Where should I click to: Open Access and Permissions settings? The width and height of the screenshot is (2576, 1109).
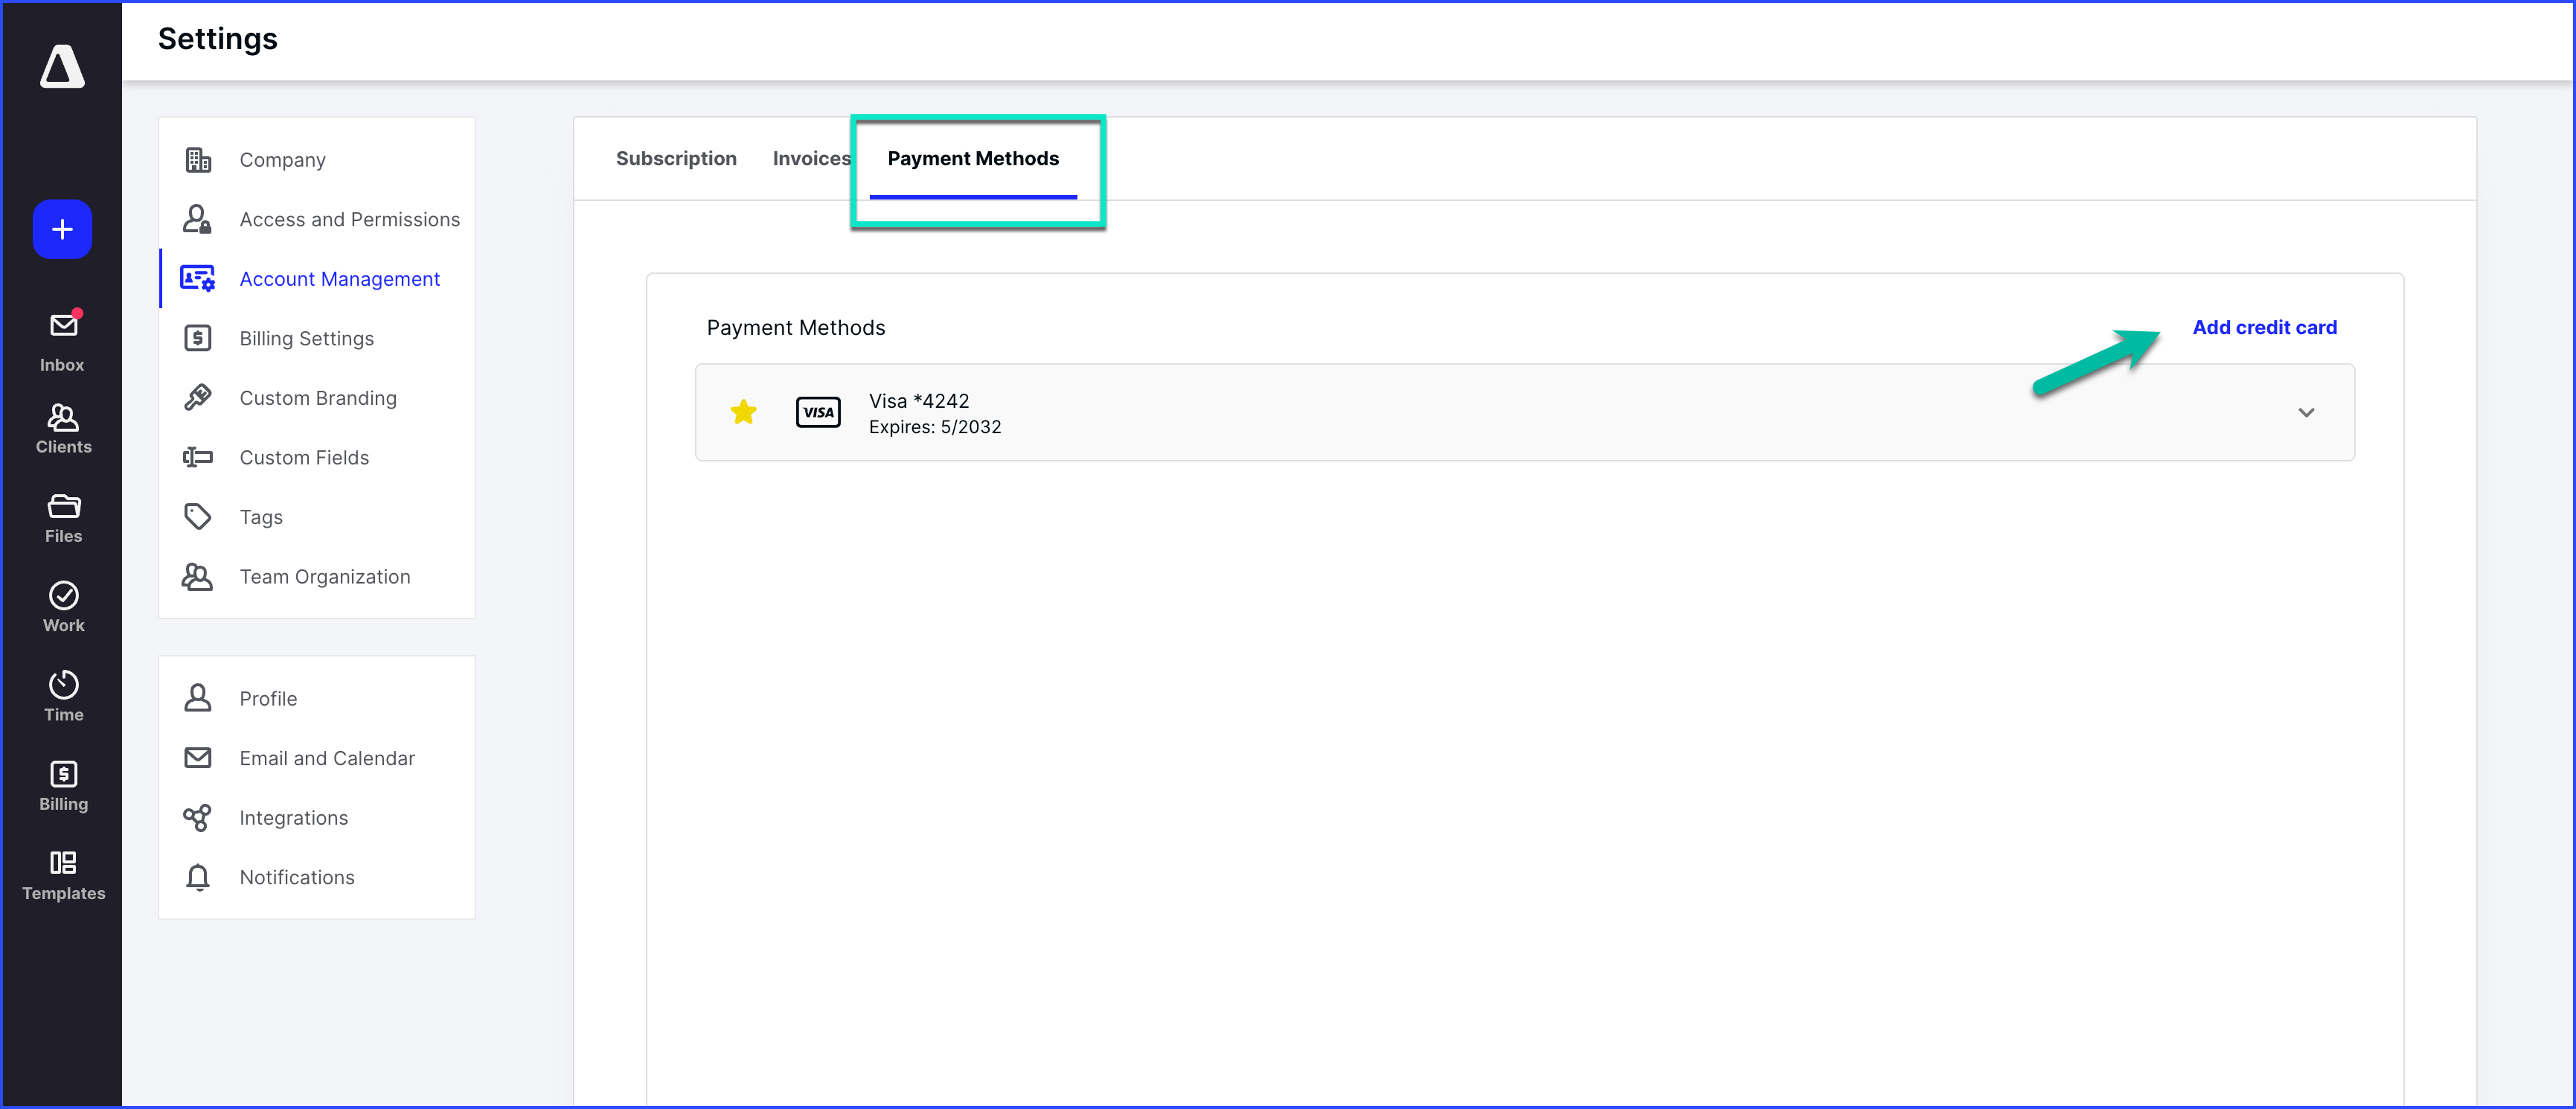point(349,219)
